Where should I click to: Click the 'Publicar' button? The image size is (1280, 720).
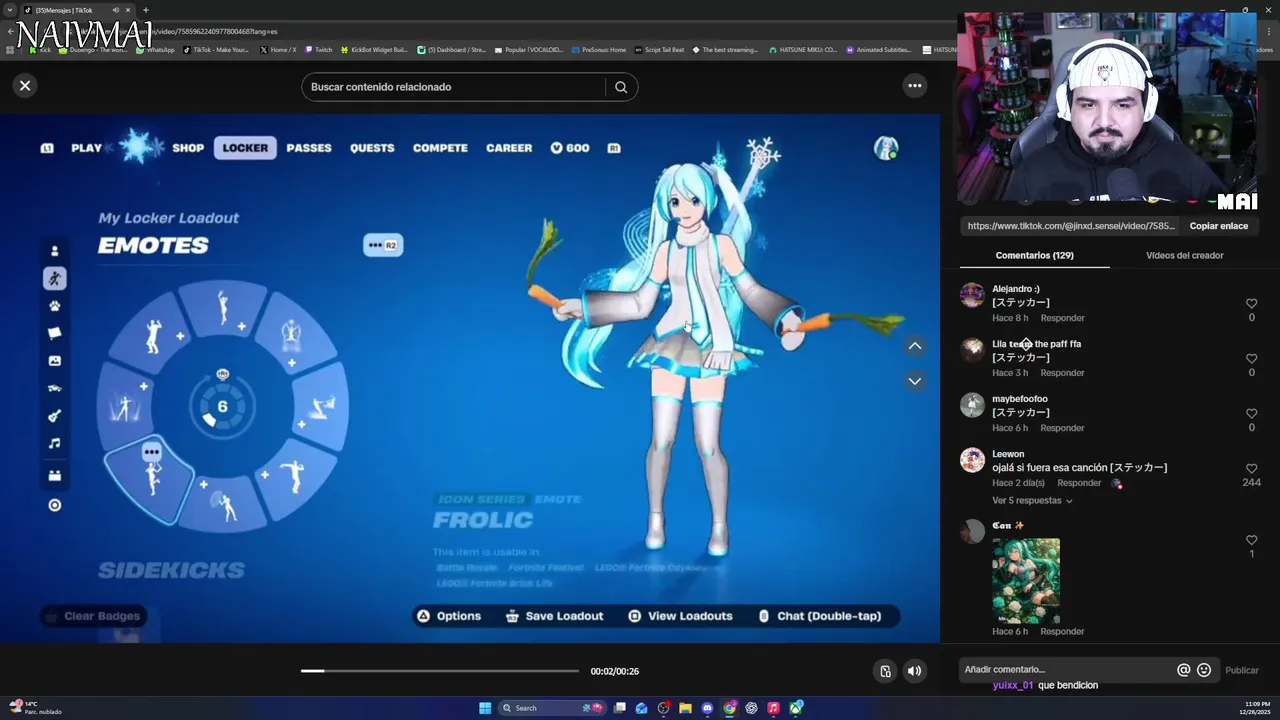click(1242, 670)
